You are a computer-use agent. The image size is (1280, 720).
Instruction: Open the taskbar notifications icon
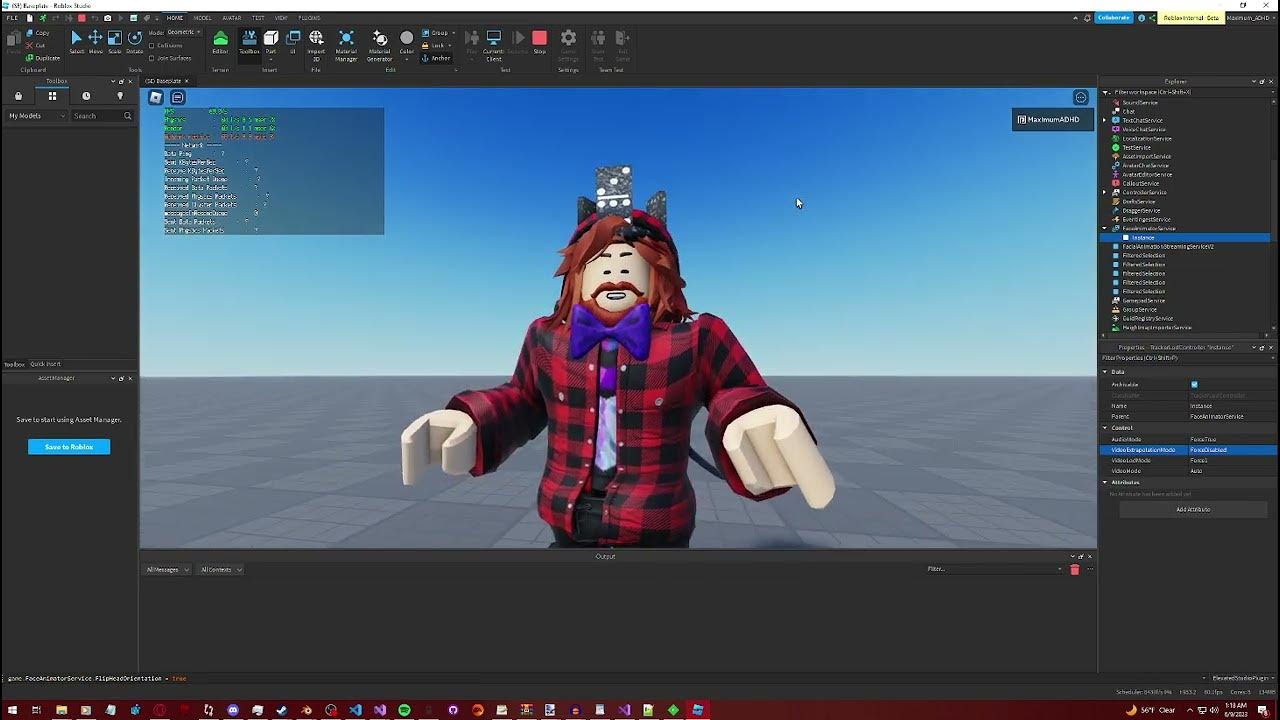[1263, 710]
